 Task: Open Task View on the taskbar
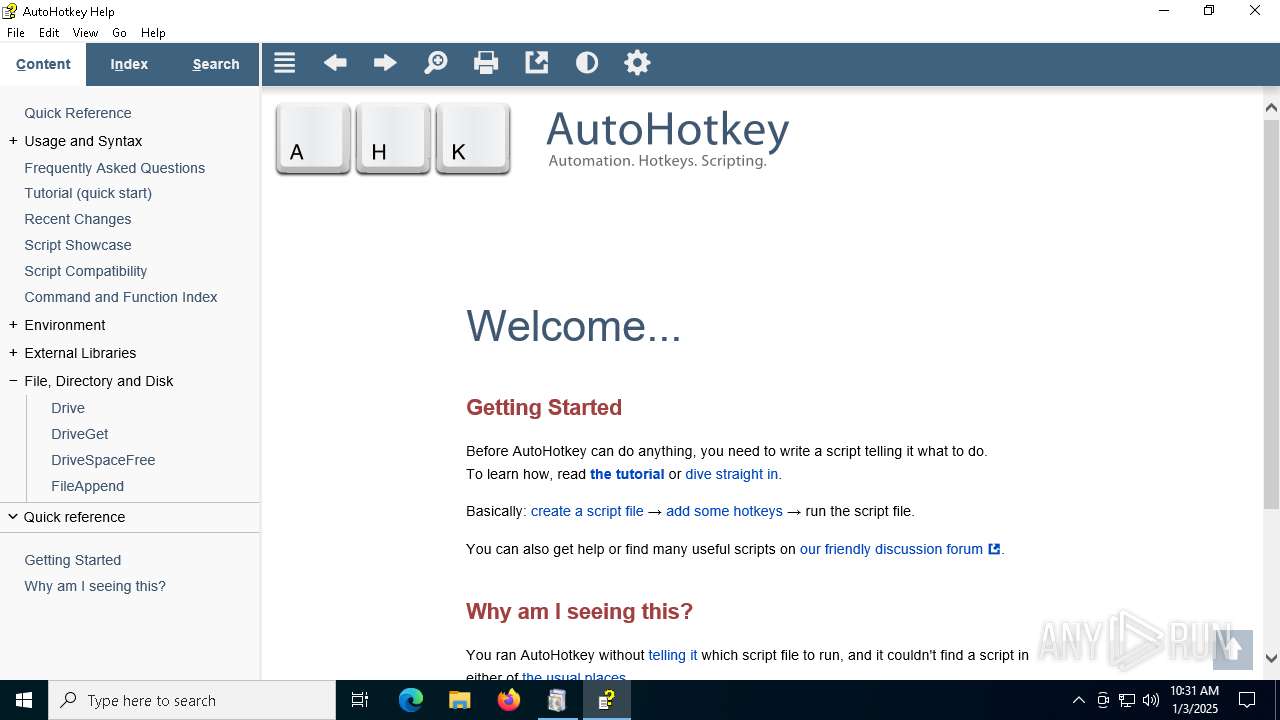click(x=360, y=700)
